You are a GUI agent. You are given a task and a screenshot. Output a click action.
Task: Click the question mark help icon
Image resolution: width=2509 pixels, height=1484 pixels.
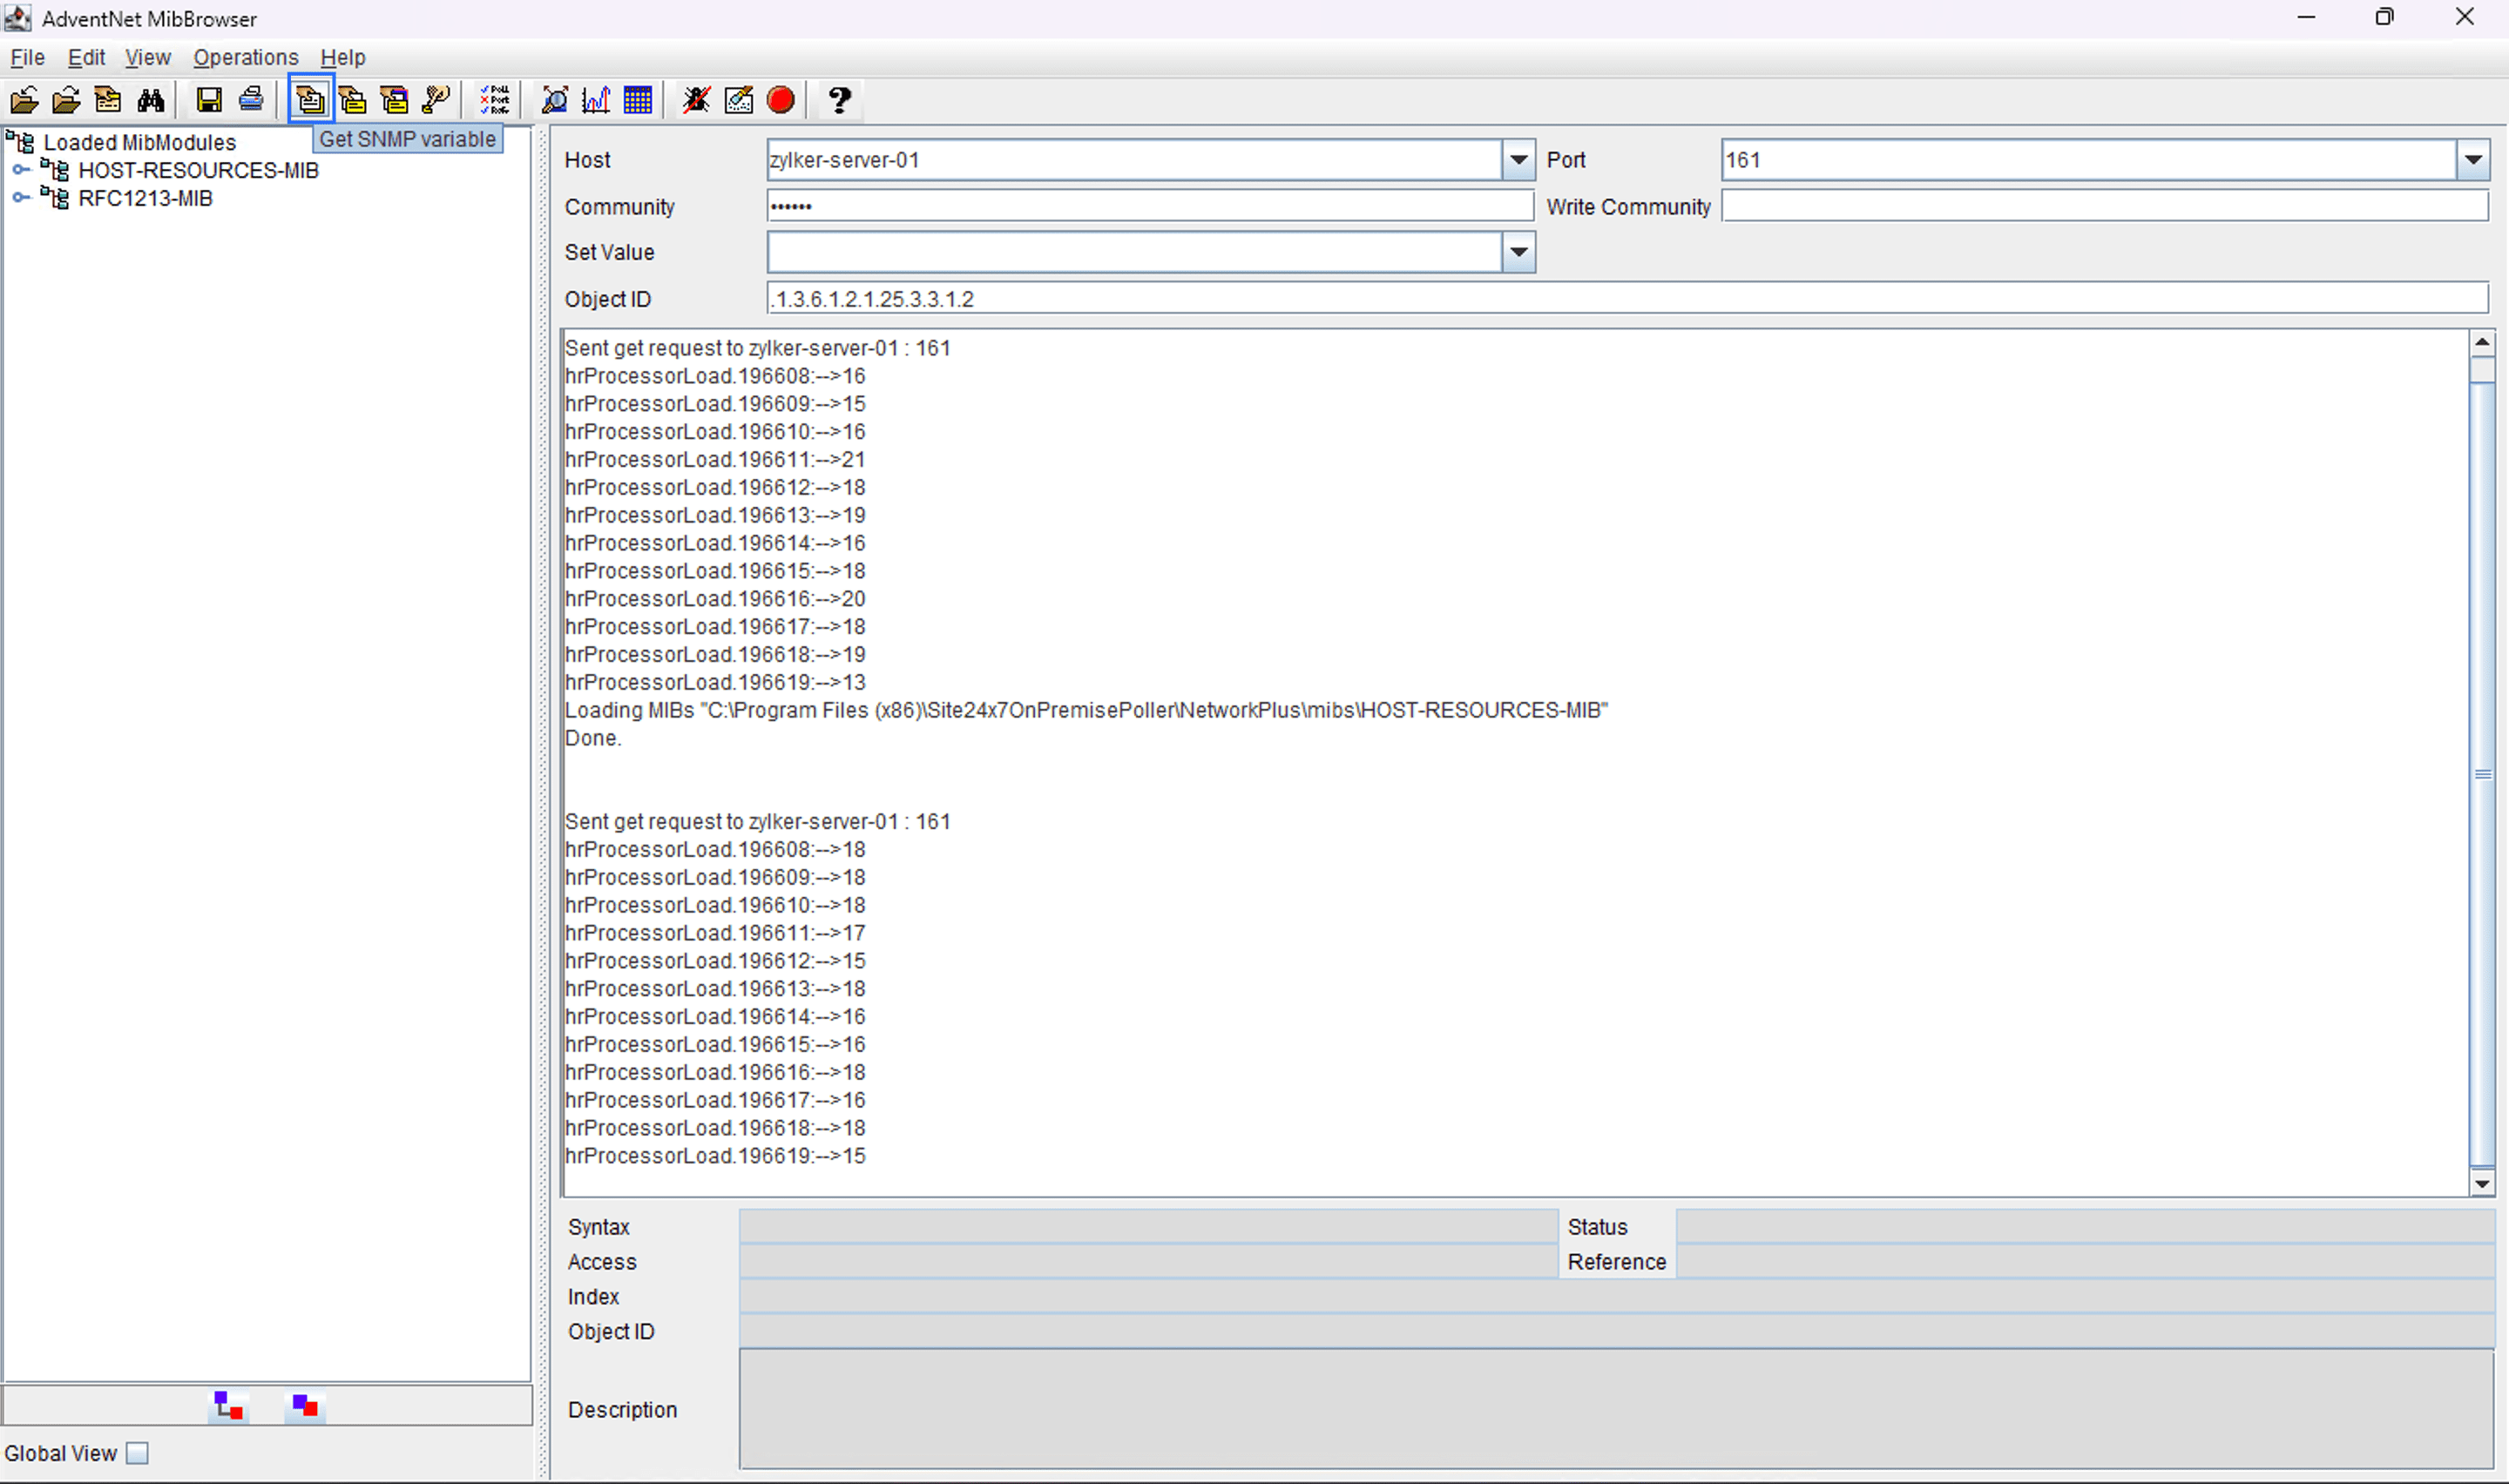[839, 100]
